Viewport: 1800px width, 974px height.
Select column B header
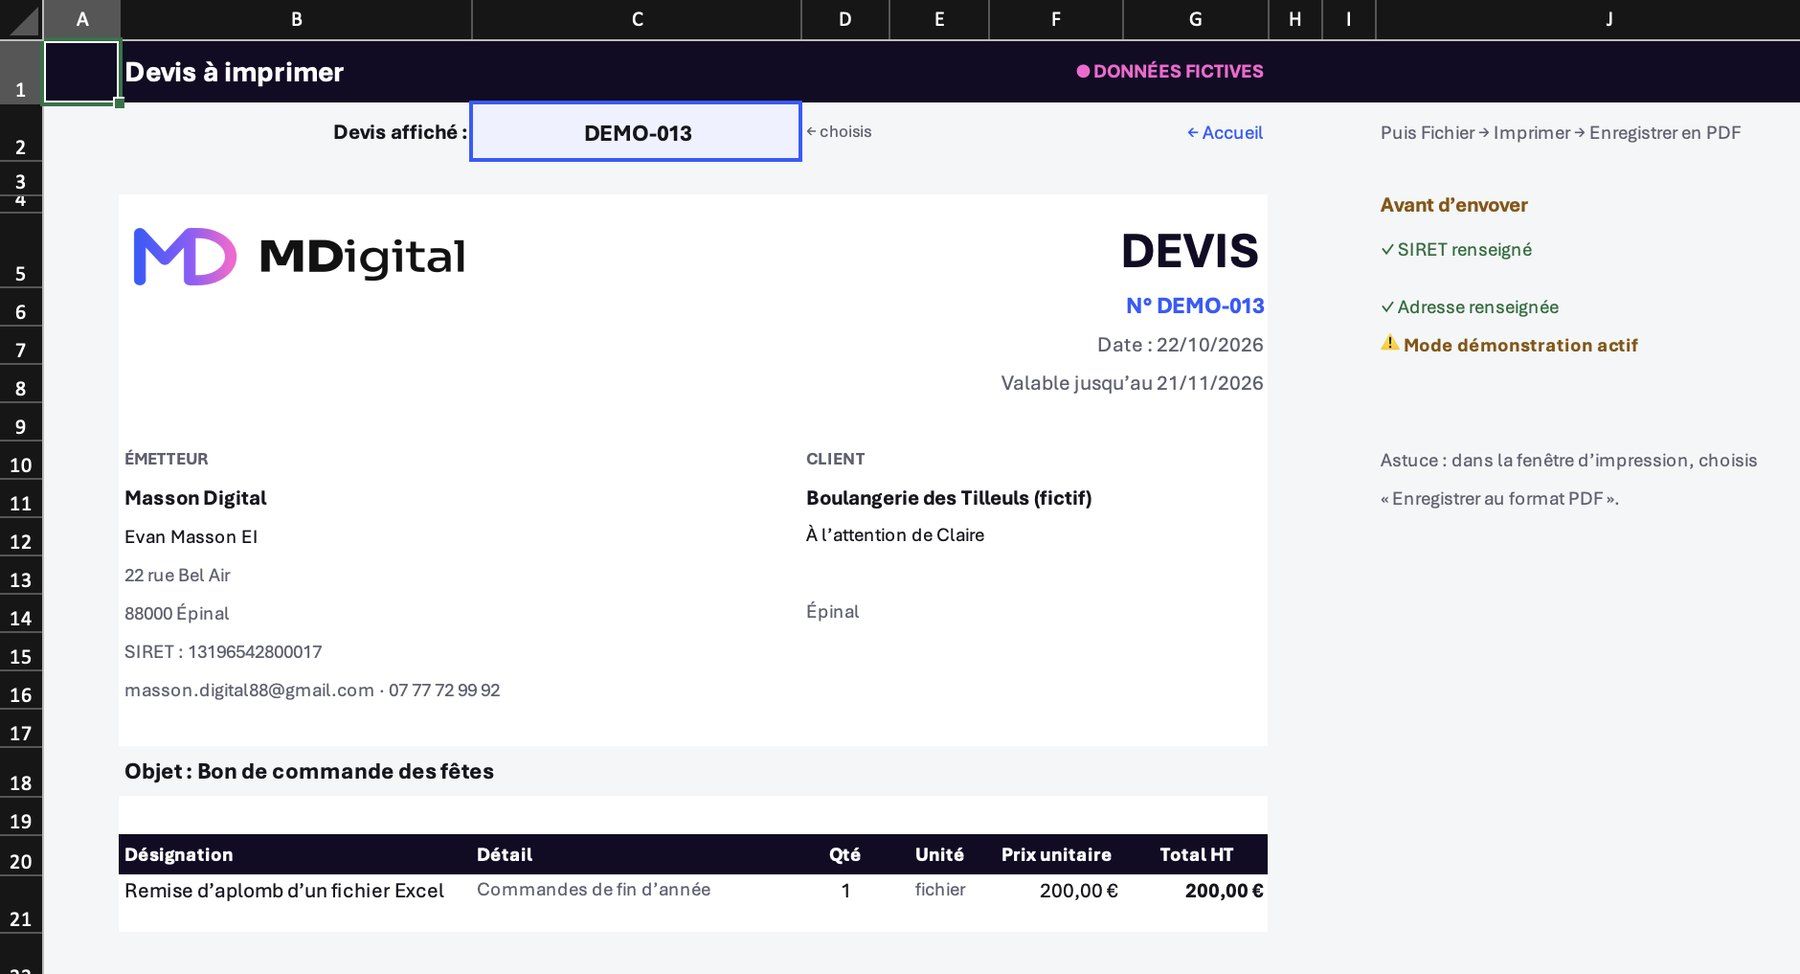(x=296, y=20)
